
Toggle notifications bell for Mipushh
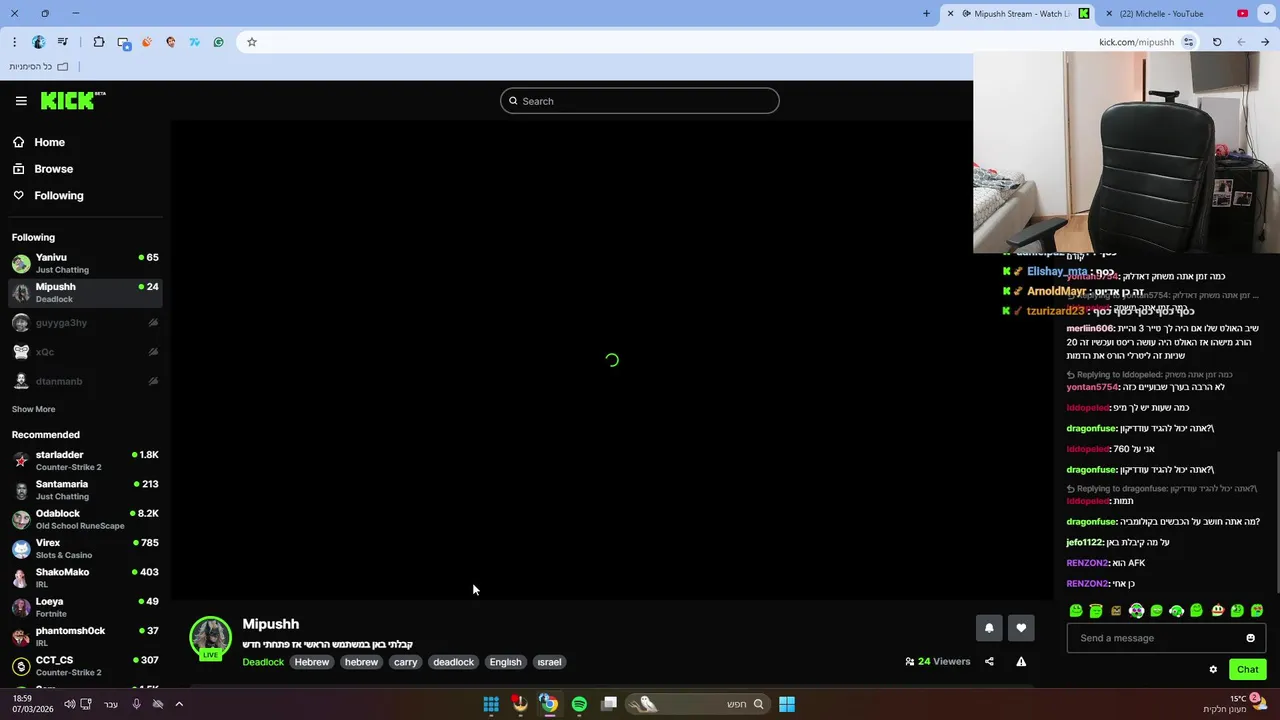[989, 628]
